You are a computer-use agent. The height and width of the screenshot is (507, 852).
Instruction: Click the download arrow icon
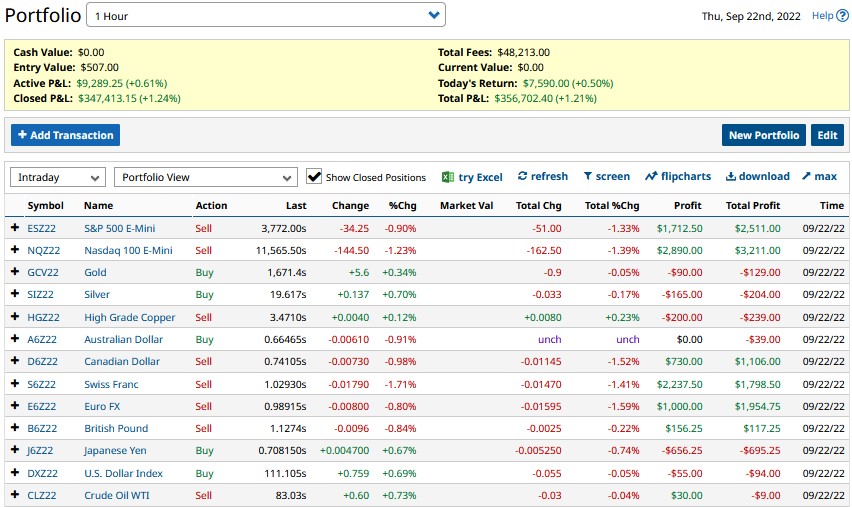point(731,176)
